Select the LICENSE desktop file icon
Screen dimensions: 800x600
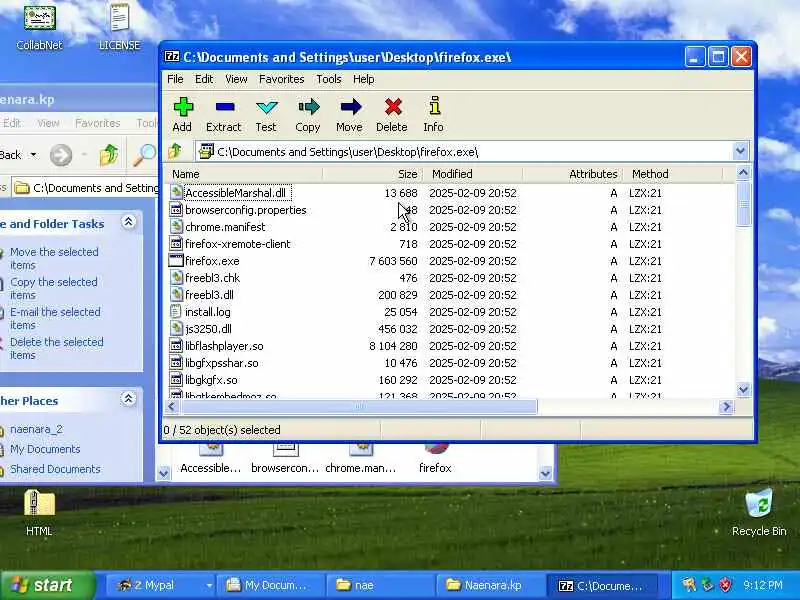click(119, 28)
